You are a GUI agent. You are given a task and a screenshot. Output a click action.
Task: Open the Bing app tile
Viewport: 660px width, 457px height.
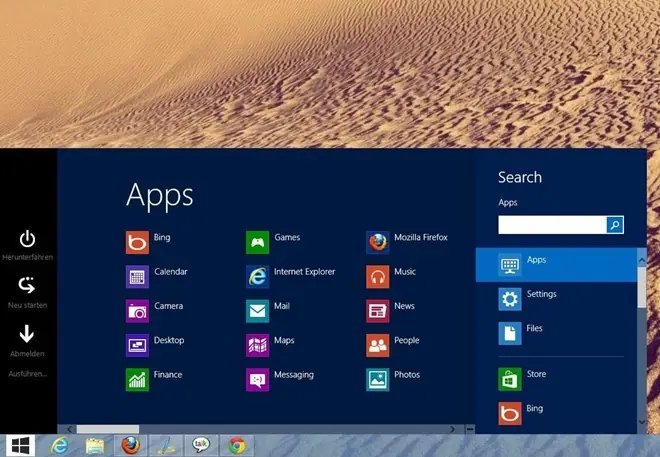(138, 242)
